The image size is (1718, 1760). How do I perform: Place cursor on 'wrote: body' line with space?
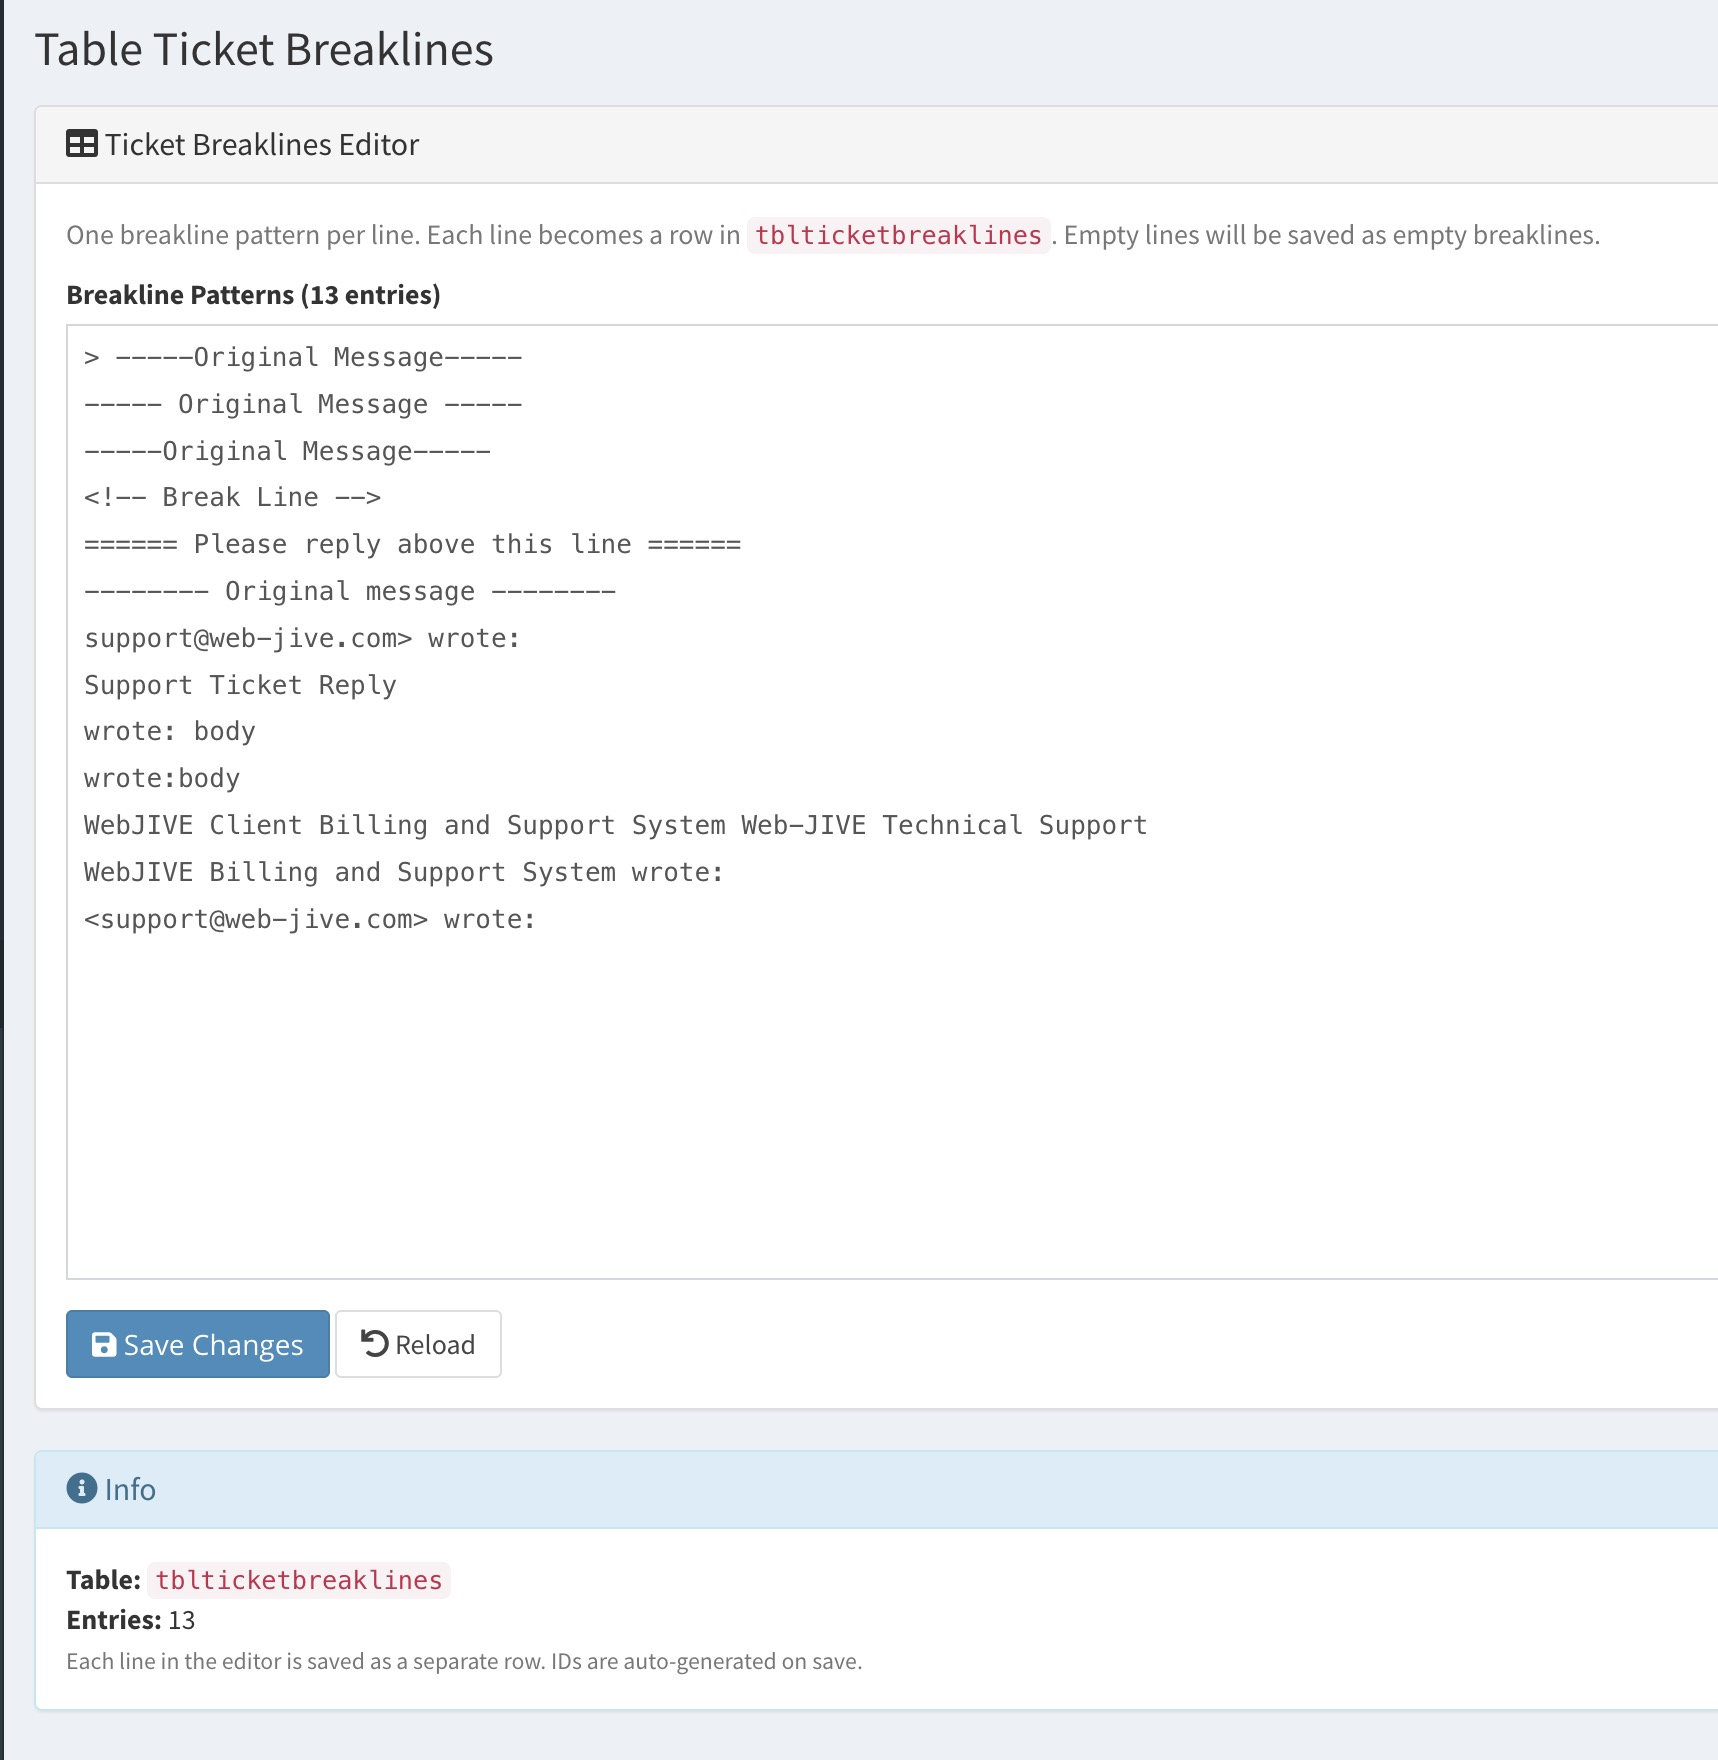[170, 731]
